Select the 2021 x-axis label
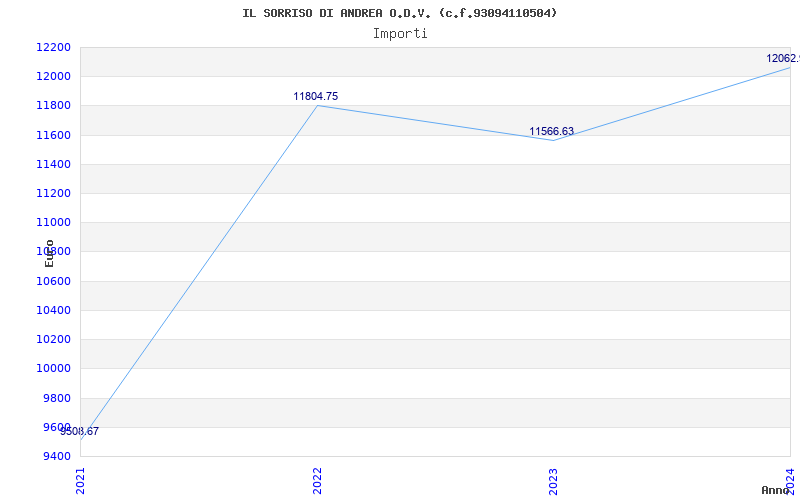Viewport: 800px width, 500px height. pos(80,481)
